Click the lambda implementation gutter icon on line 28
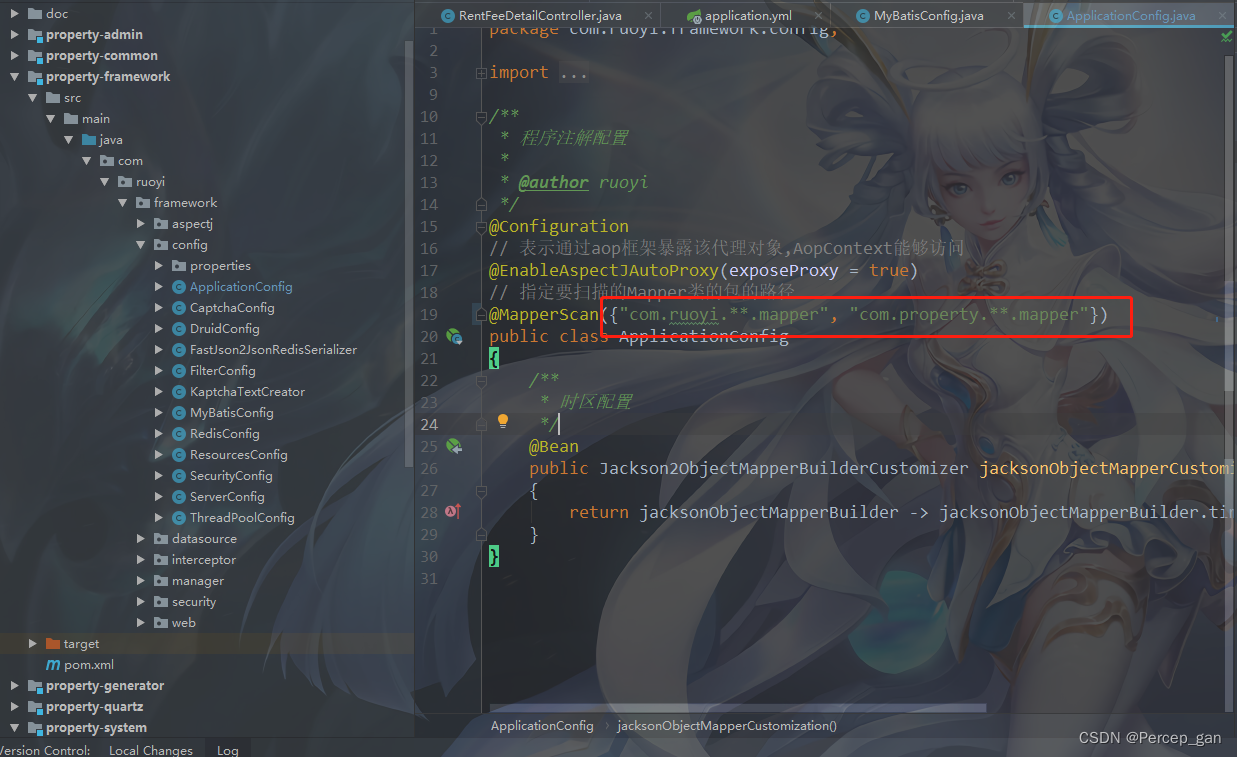The height and width of the screenshot is (757, 1237). pyautogui.click(x=453, y=512)
